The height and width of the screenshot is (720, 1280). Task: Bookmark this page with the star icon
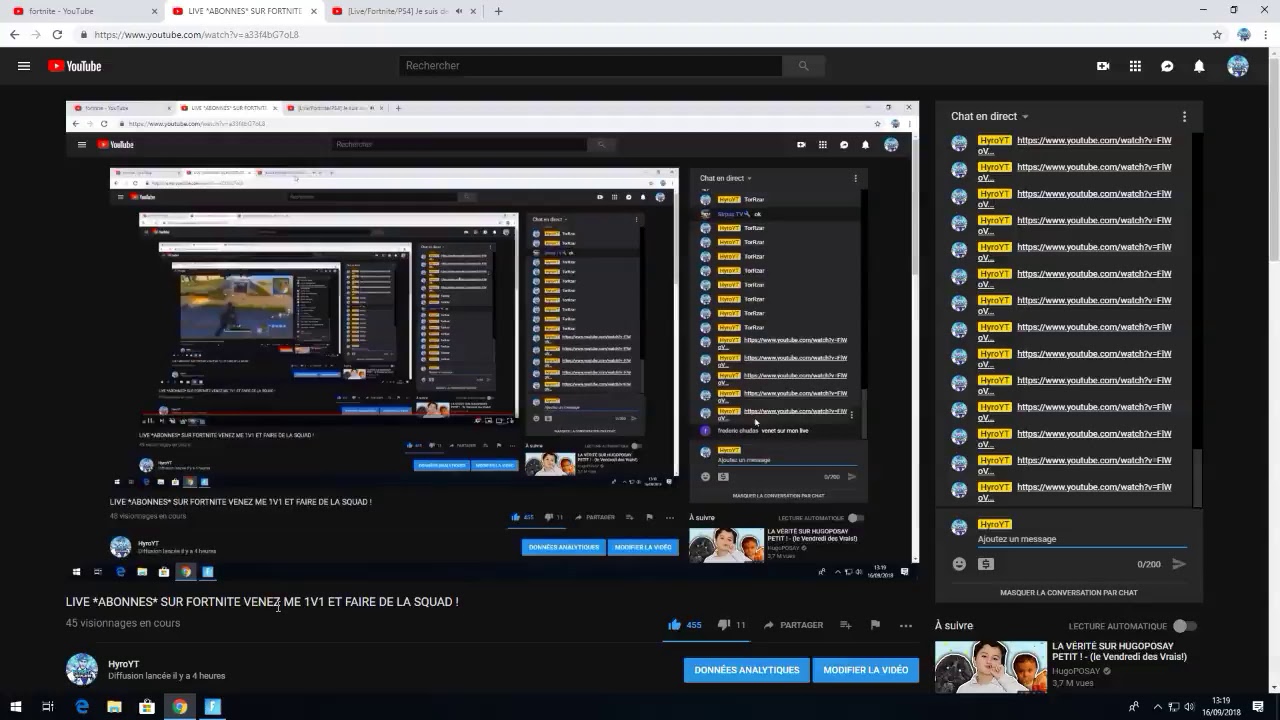(1217, 34)
